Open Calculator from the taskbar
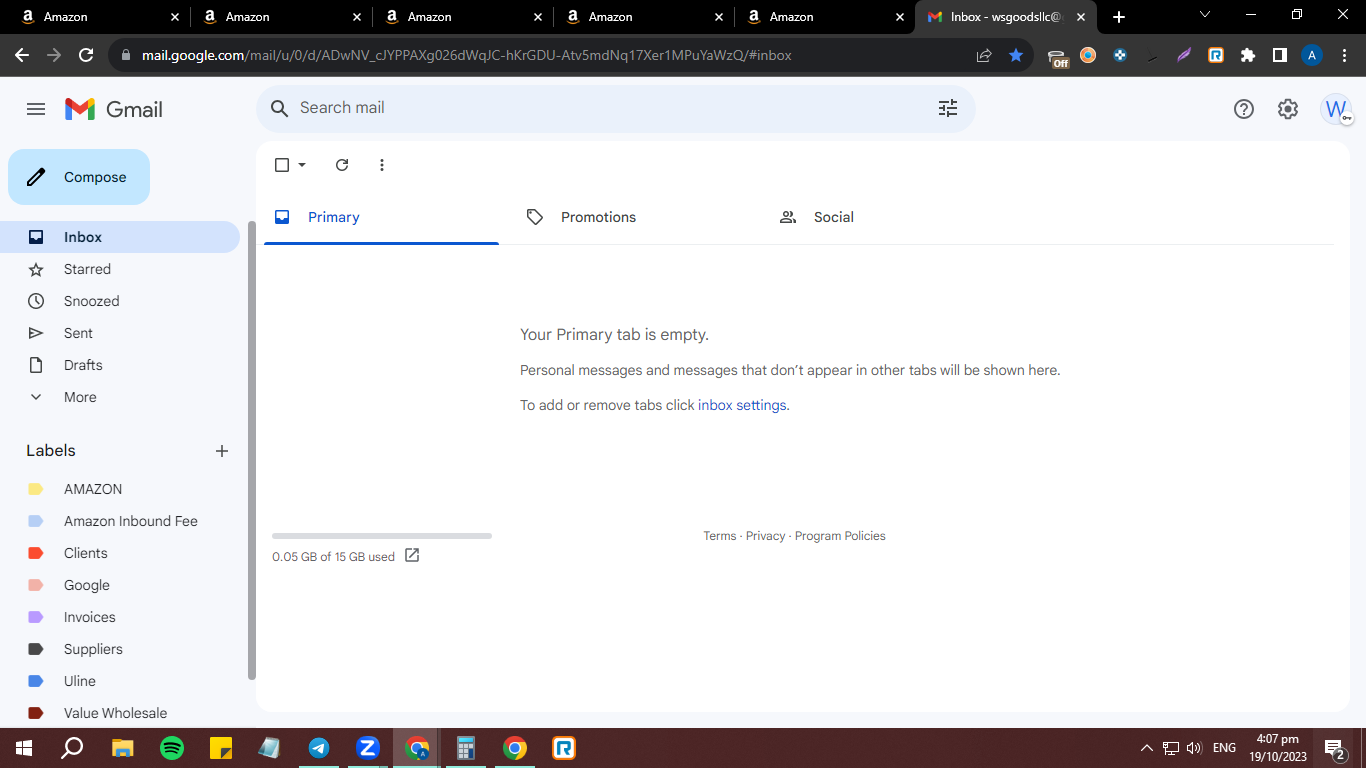Viewport: 1366px width, 768px height. click(x=466, y=748)
